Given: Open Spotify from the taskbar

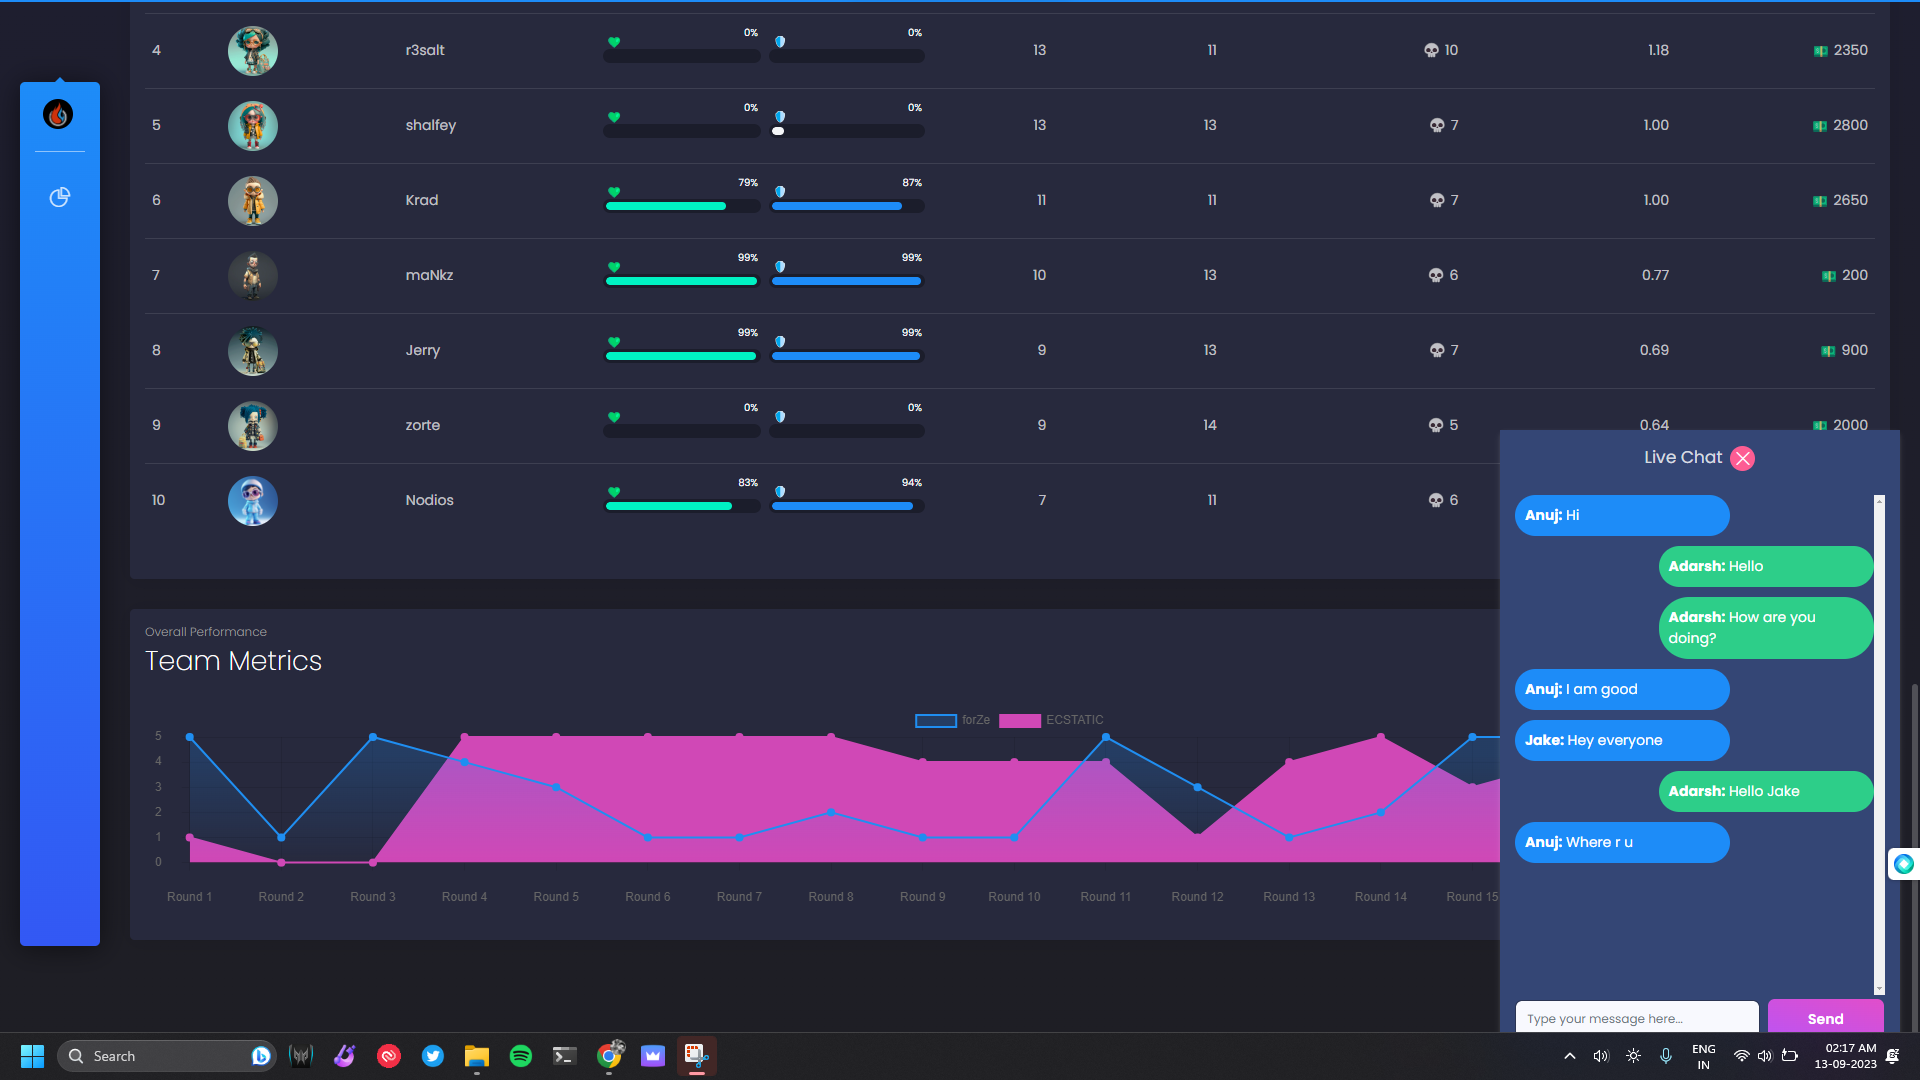Looking at the screenshot, I should [x=521, y=1056].
